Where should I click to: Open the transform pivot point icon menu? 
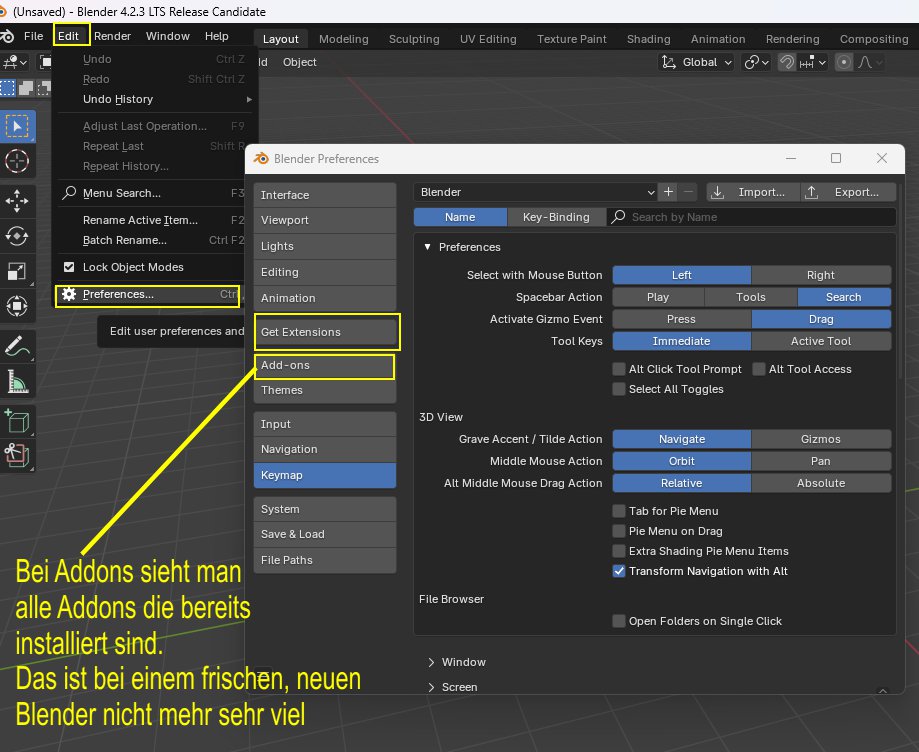click(756, 62)
